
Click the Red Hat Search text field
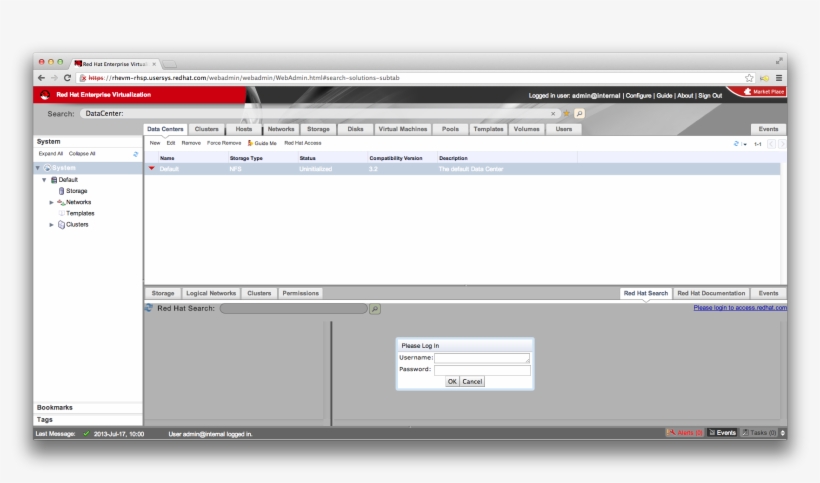293,309
